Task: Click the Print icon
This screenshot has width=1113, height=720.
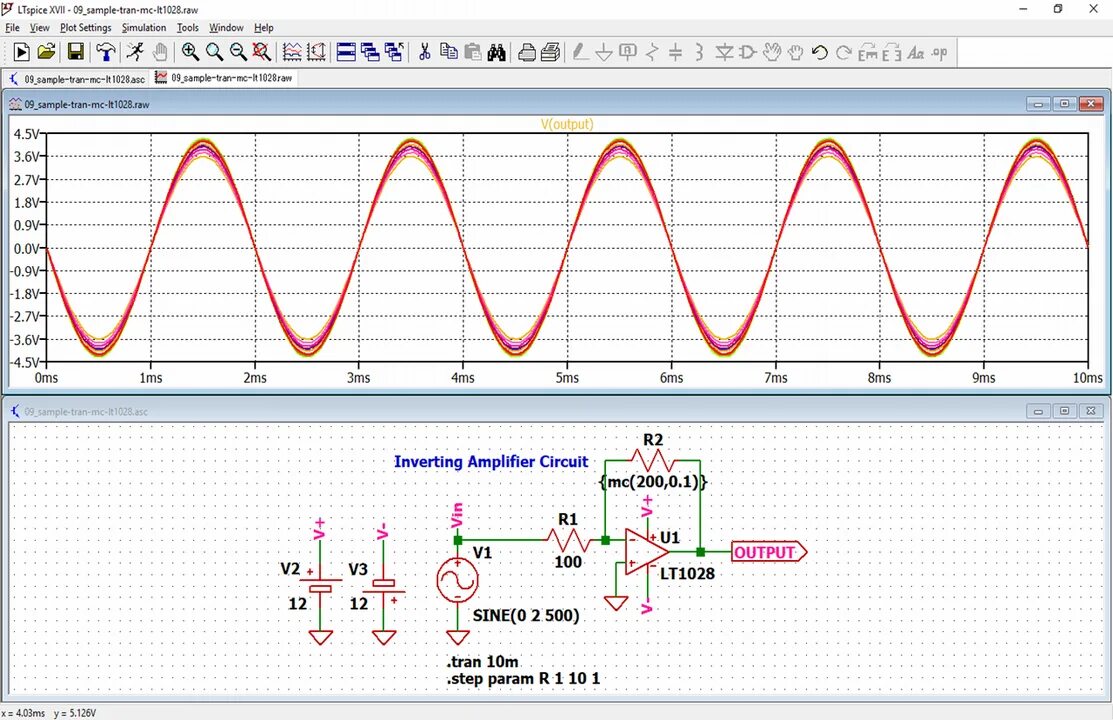Action: tap(526, 52)
